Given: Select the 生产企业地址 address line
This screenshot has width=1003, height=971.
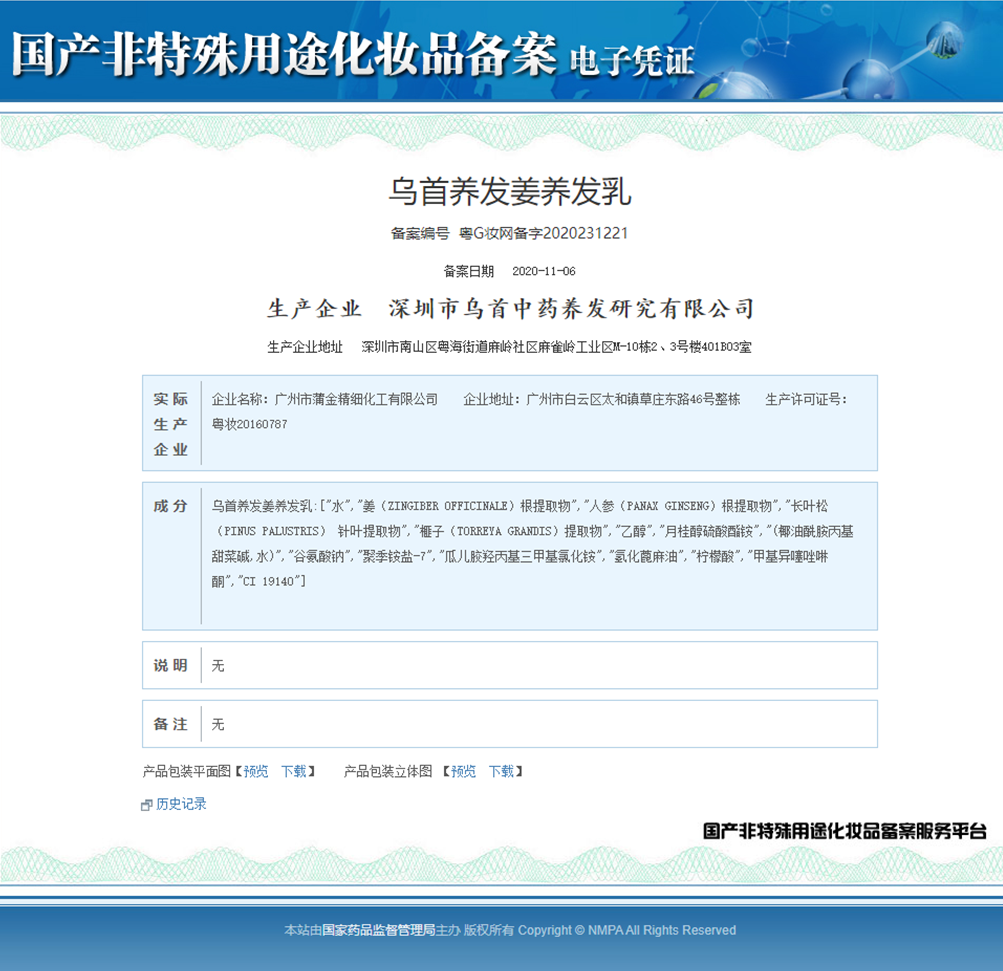Looking at the screenshot, I should [x=509, y=347].
